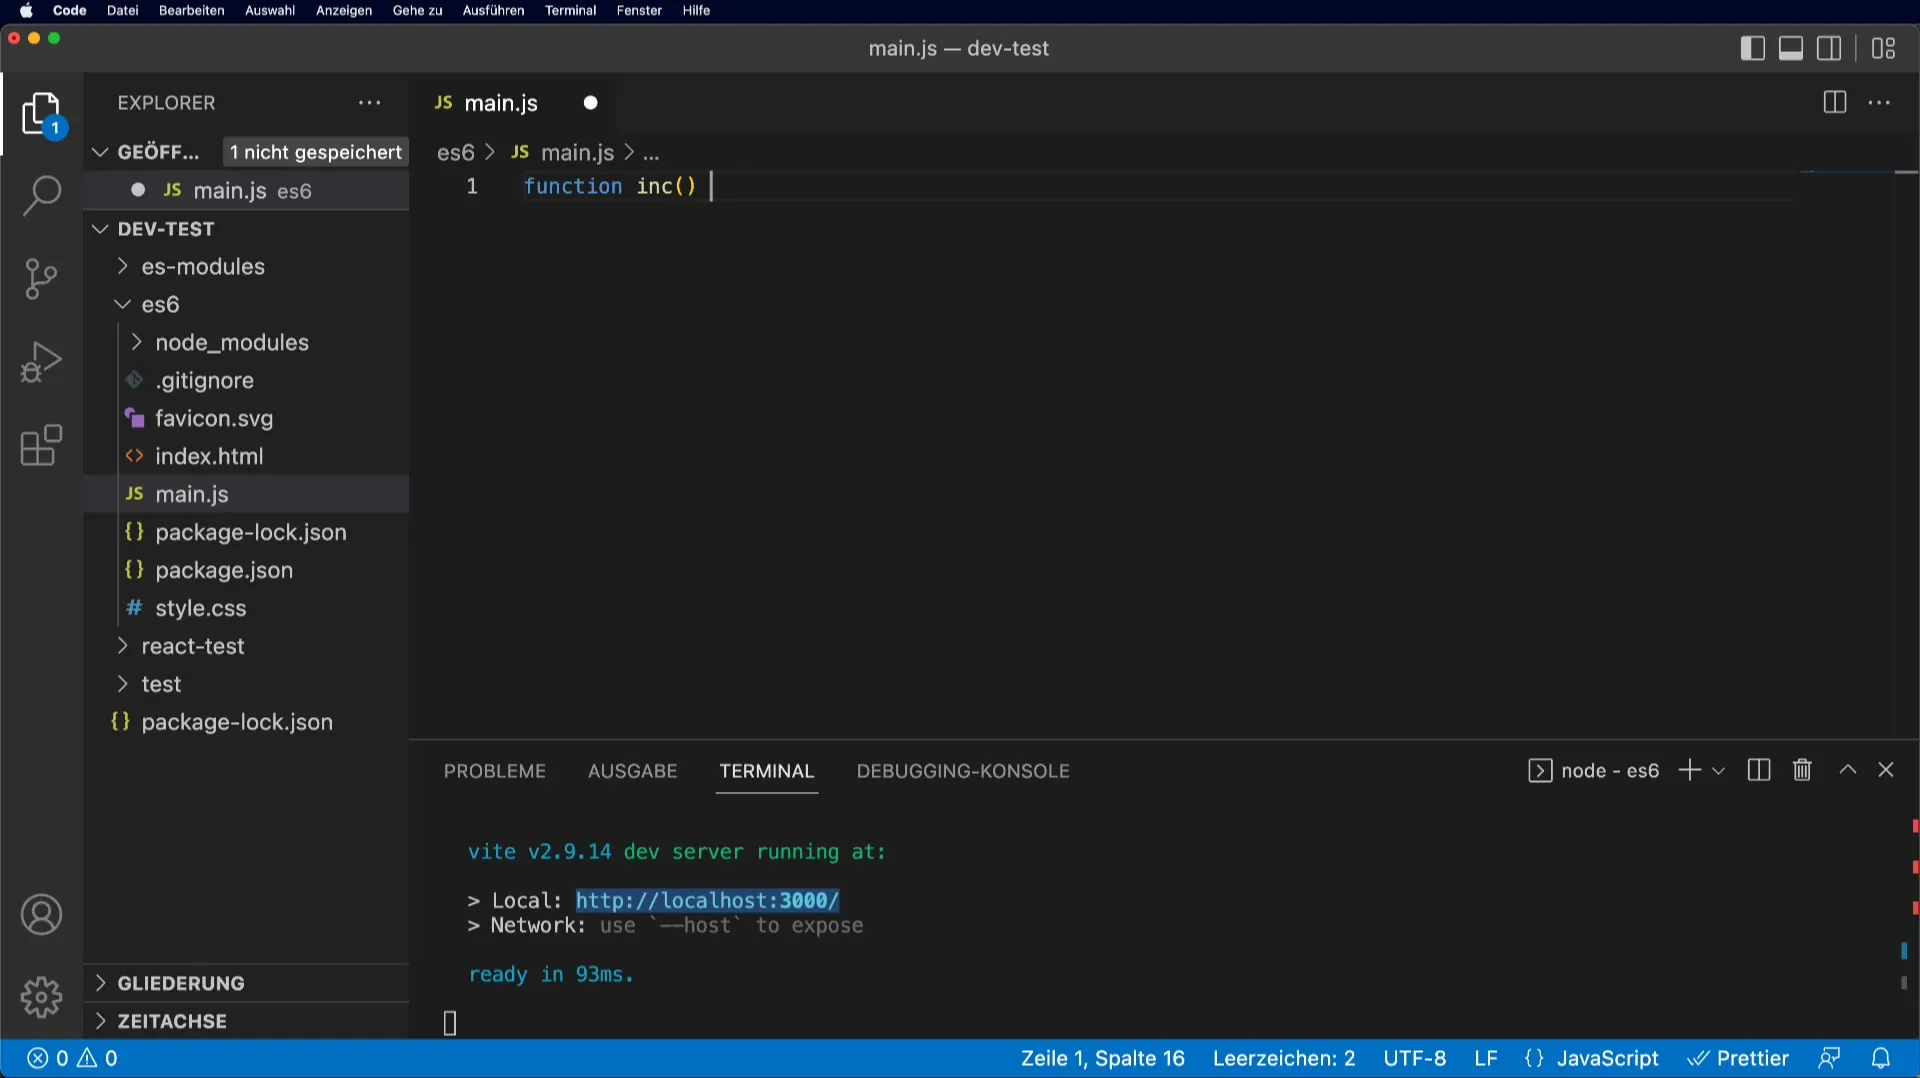Open the Search view in activity bar
The width and height of the screenshot is (1920, 1078).
[x=41, y=195]
